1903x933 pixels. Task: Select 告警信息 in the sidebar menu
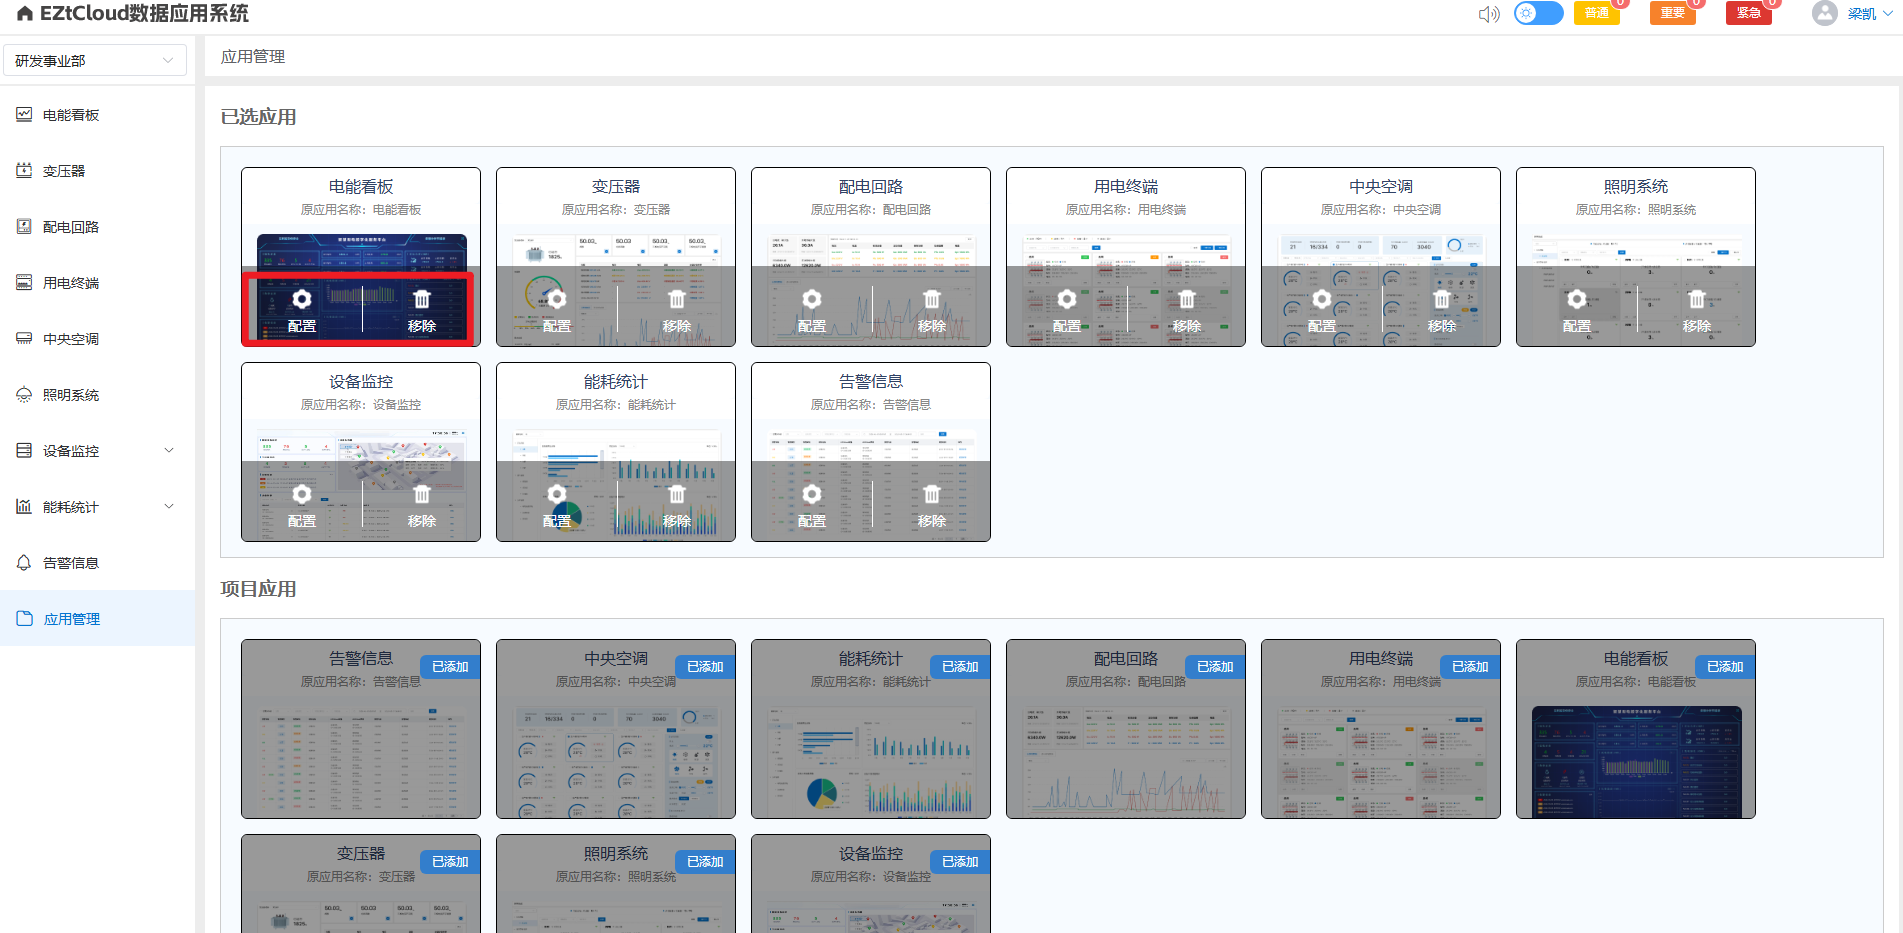(x=71, y=563)
